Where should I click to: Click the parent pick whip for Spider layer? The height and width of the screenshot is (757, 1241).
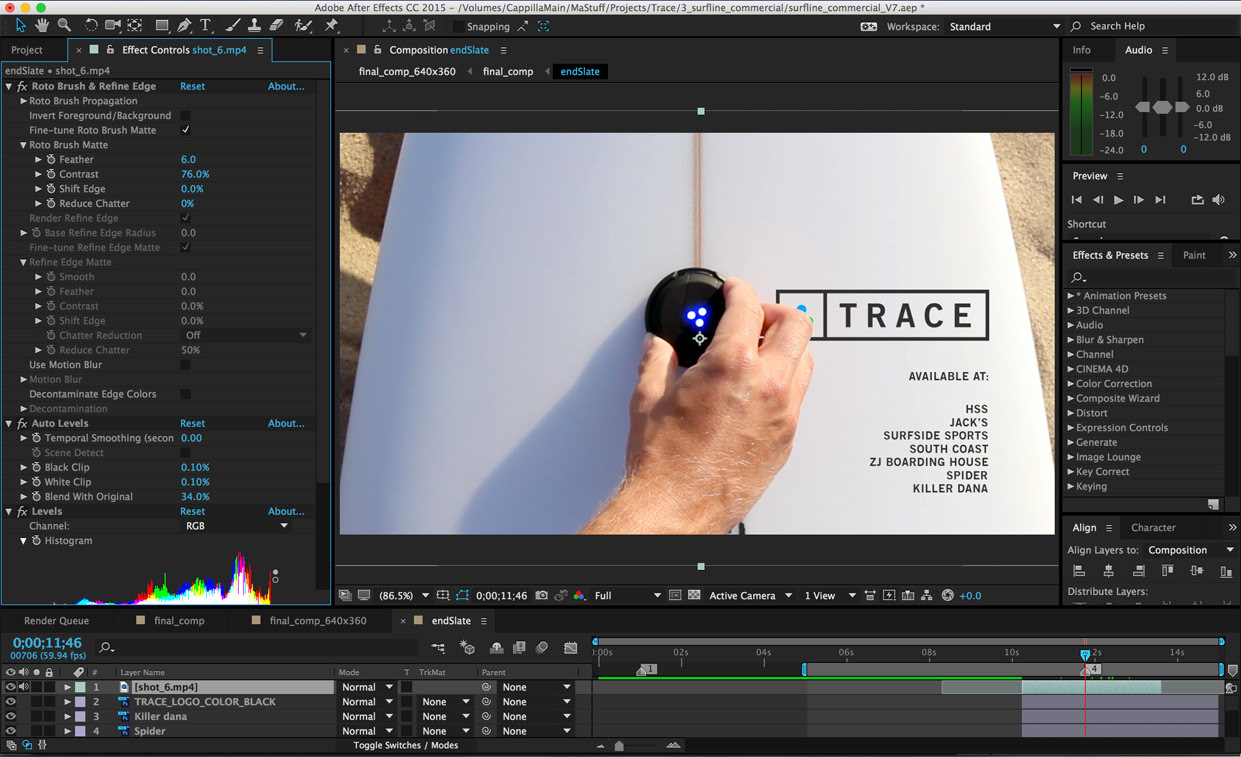coord(487,731)
